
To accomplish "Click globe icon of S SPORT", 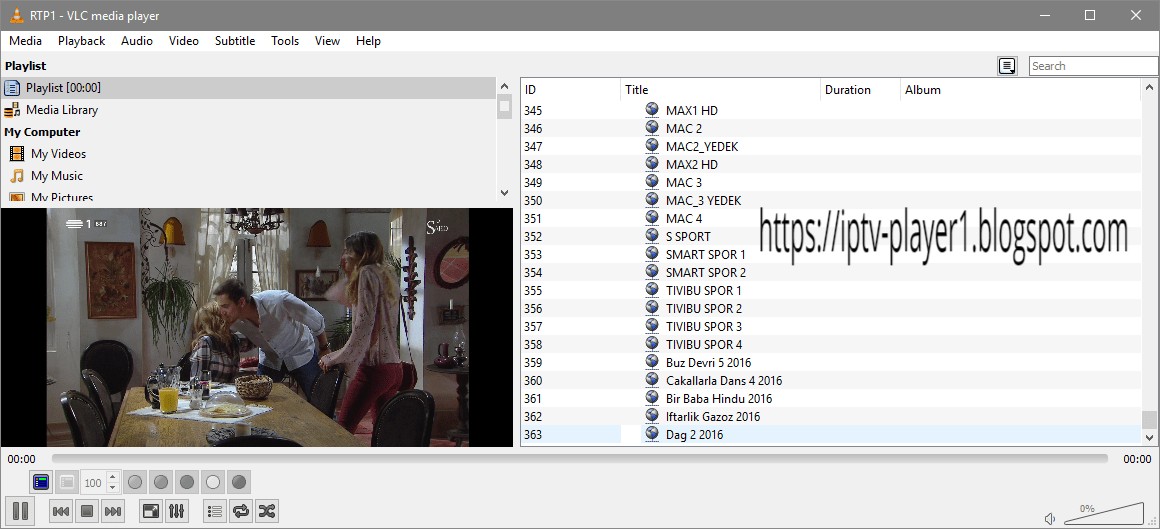I will 652,235.
